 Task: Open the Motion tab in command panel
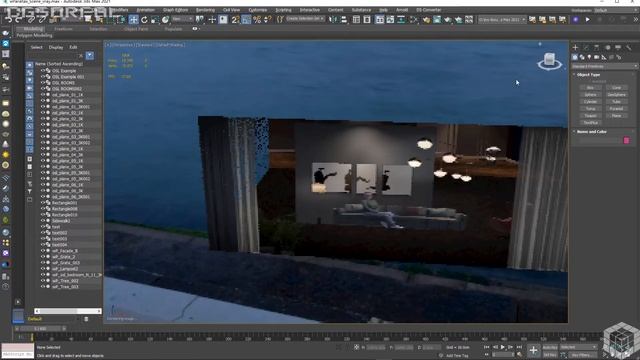click(x=608, y=48)
